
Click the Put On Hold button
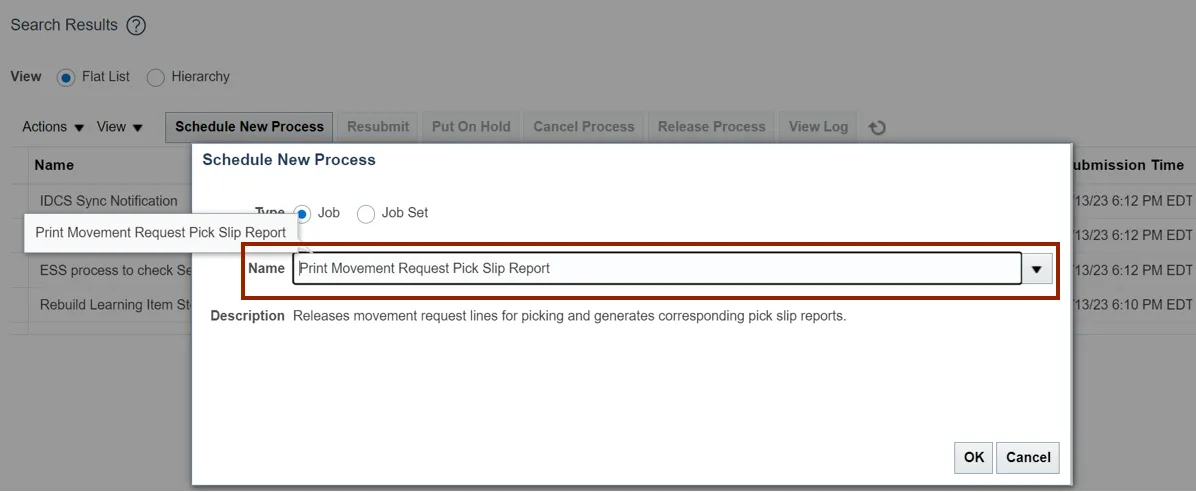pos(471,127)
